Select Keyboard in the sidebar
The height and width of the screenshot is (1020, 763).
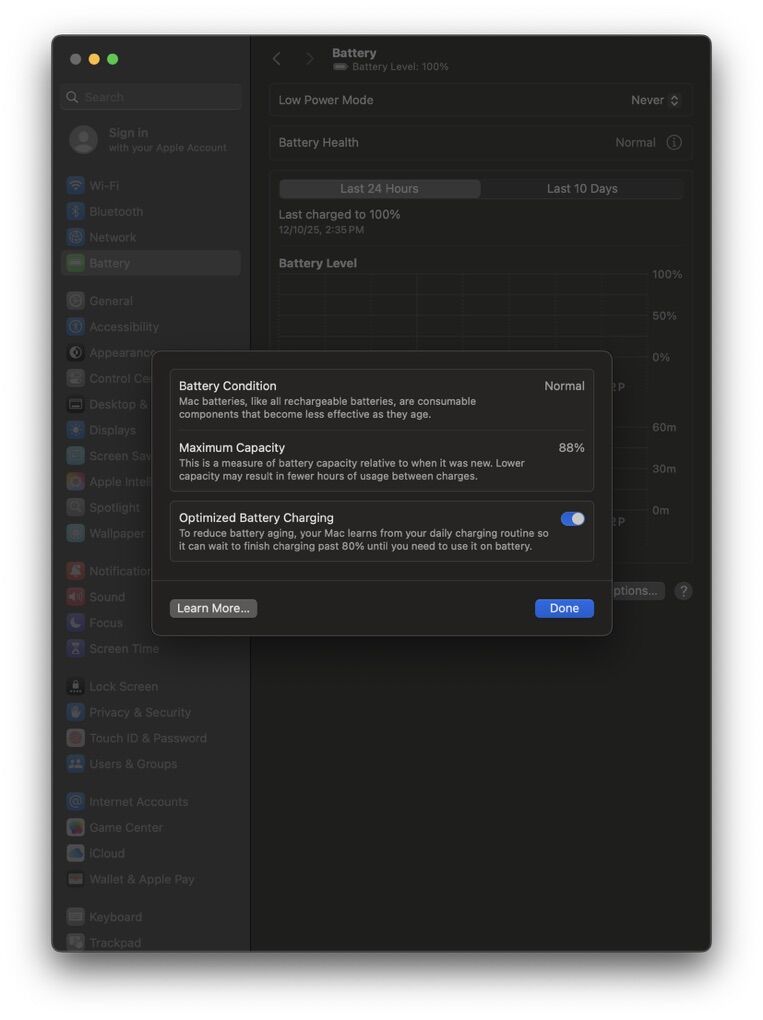click(115, 917)
